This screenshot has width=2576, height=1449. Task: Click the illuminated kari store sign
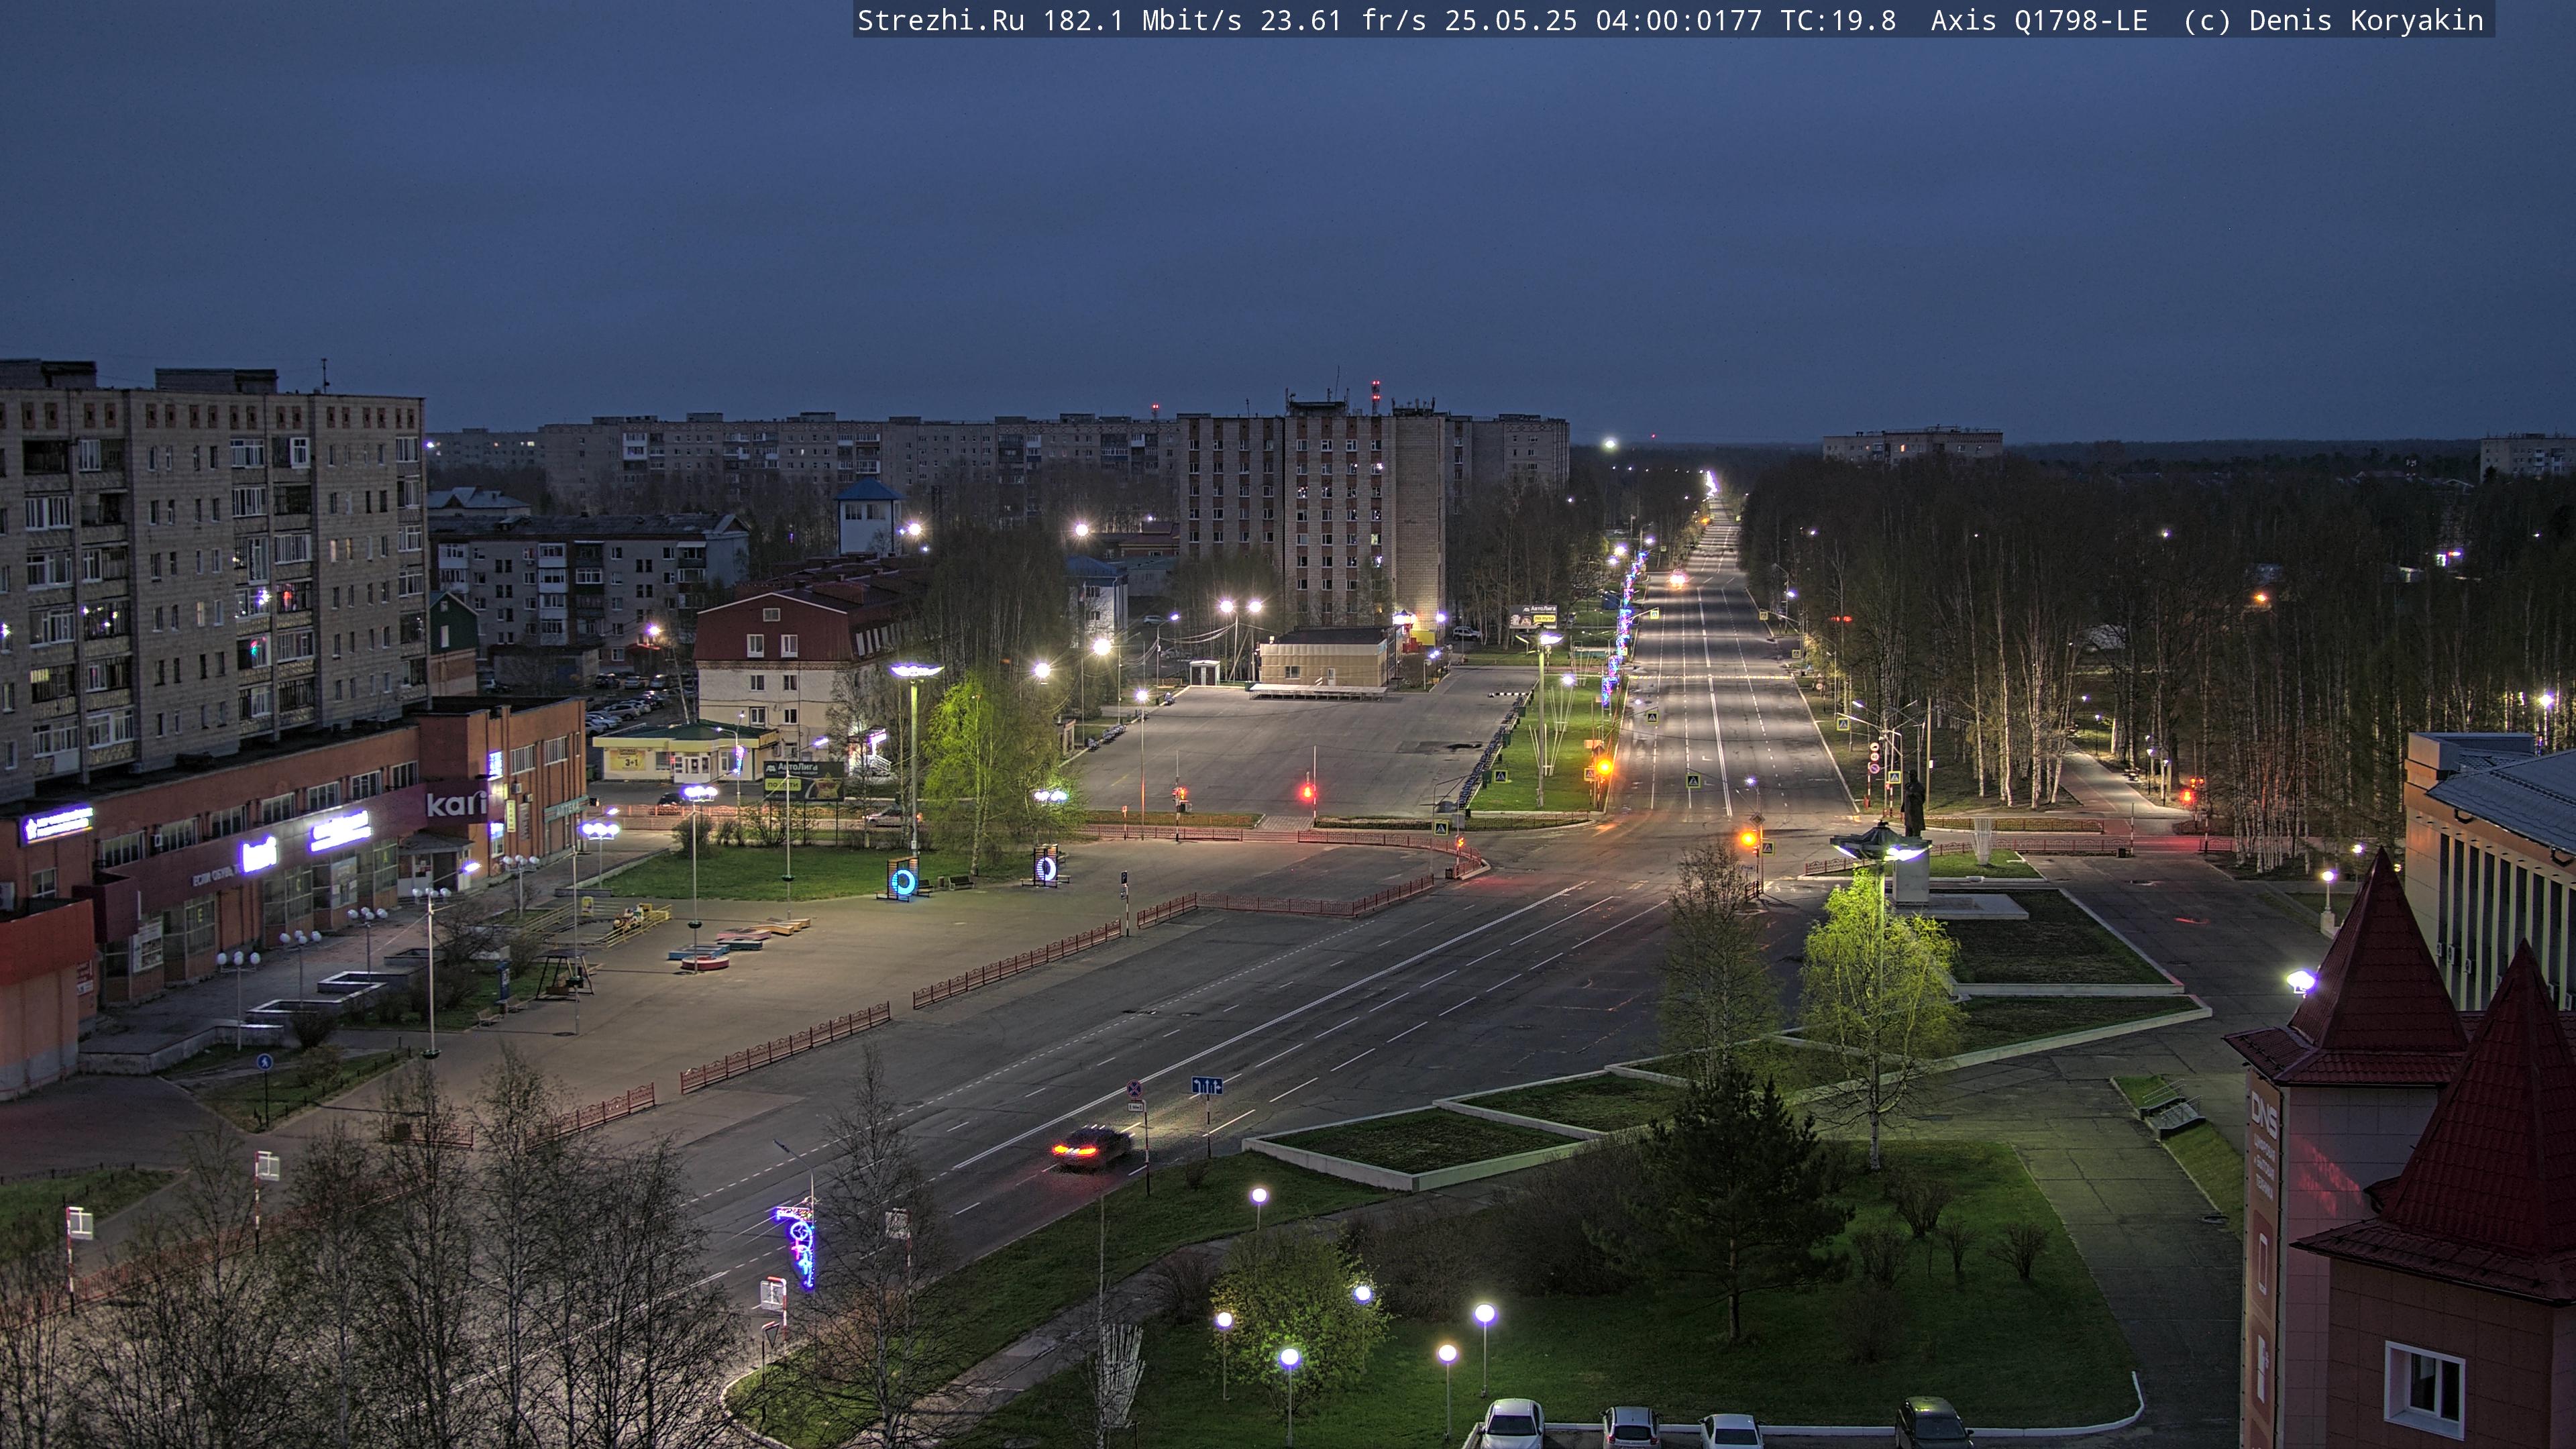[457, 803]
